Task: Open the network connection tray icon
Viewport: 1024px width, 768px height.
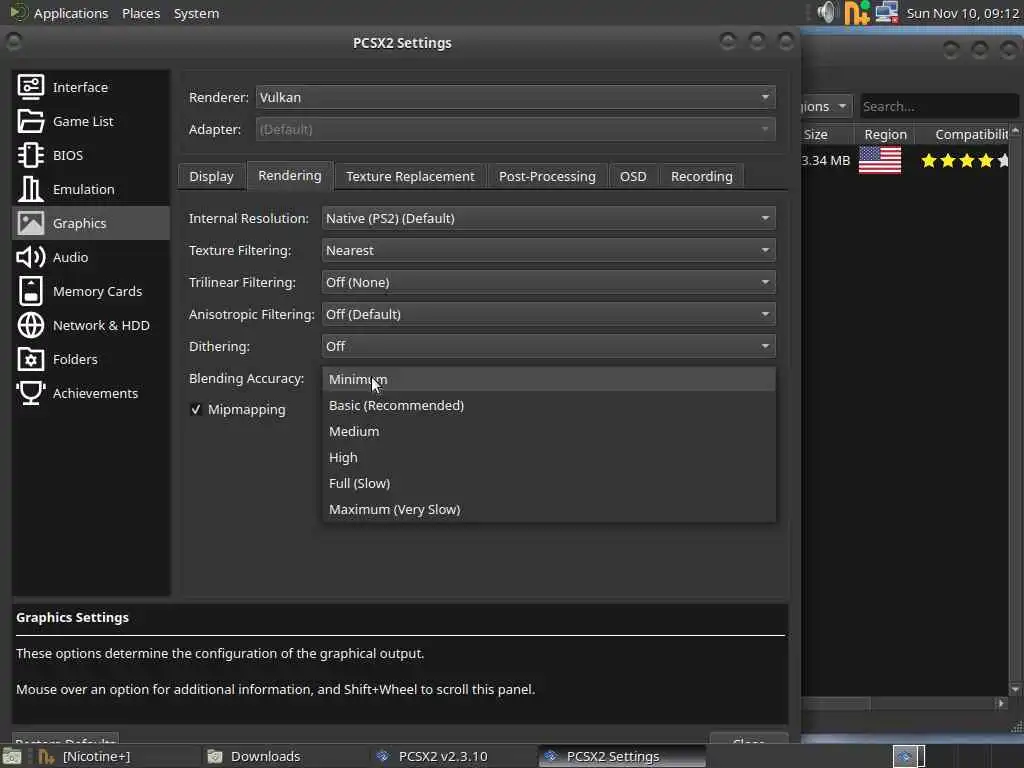Action: pyautogui.click(x=886, y=12)
